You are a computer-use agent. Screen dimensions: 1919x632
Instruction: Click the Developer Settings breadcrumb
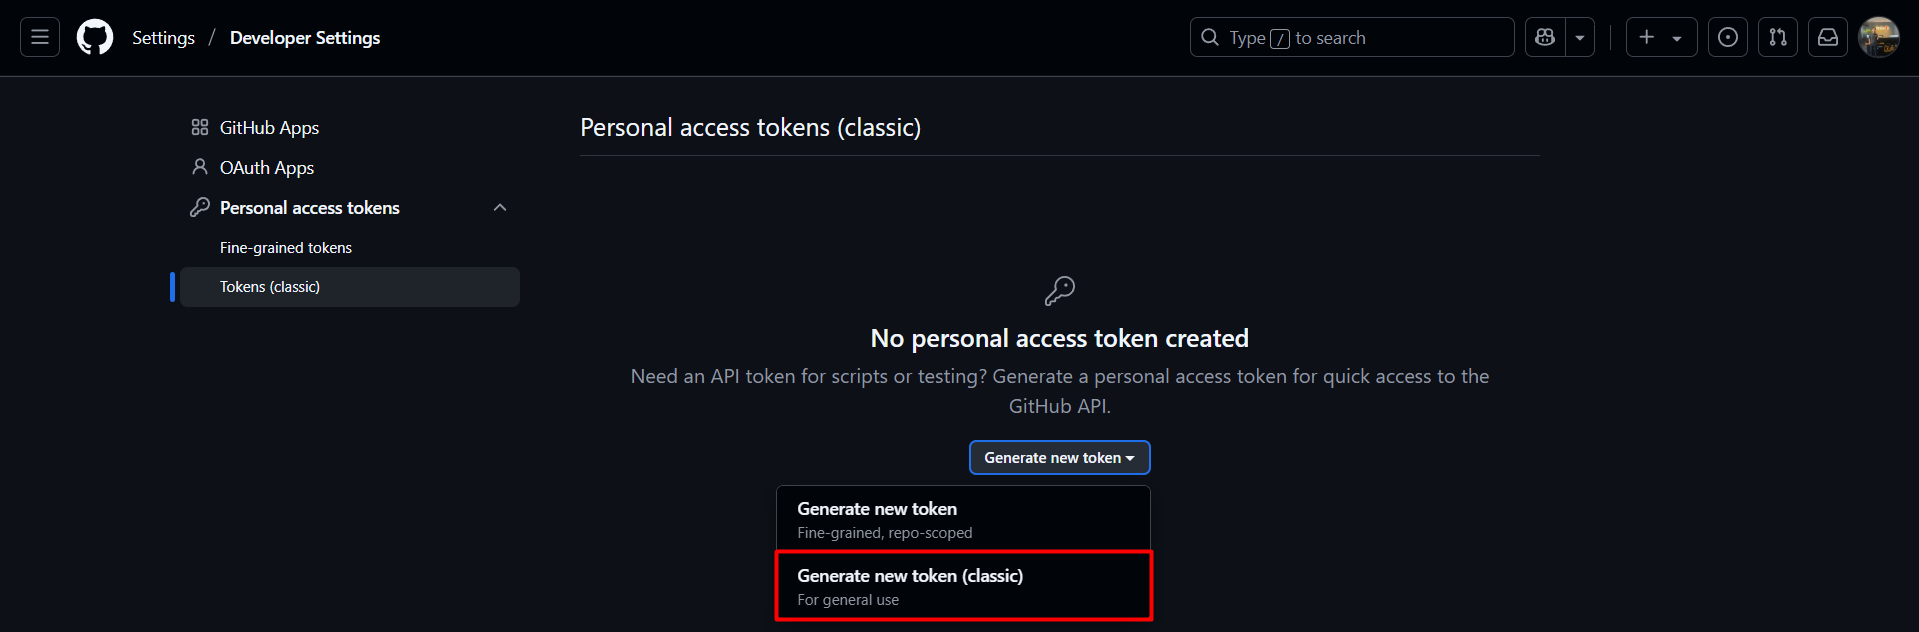305,37
